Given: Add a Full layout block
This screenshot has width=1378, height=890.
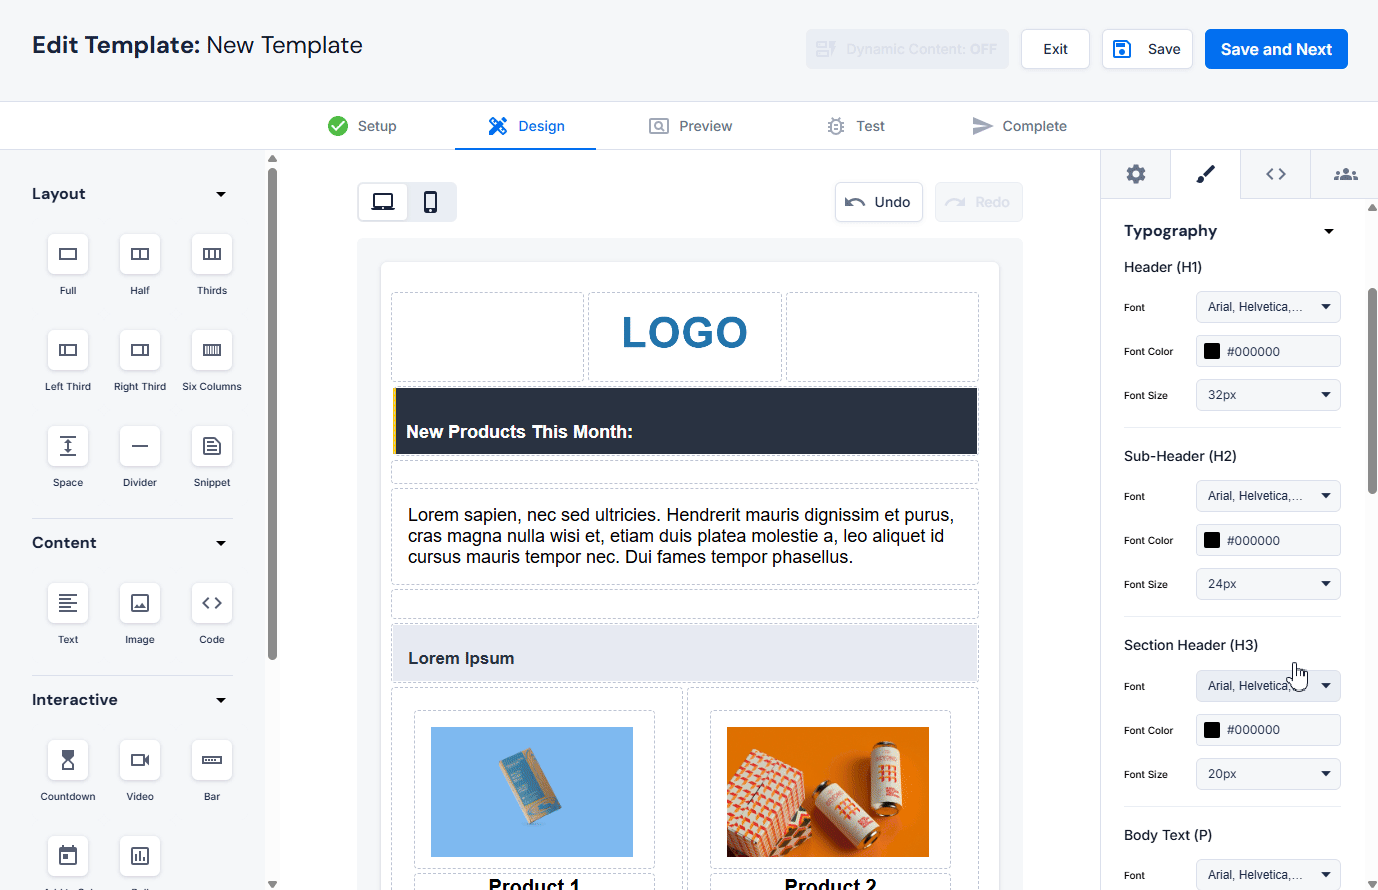Looking at the screenshot, I should tap(68, 255).
